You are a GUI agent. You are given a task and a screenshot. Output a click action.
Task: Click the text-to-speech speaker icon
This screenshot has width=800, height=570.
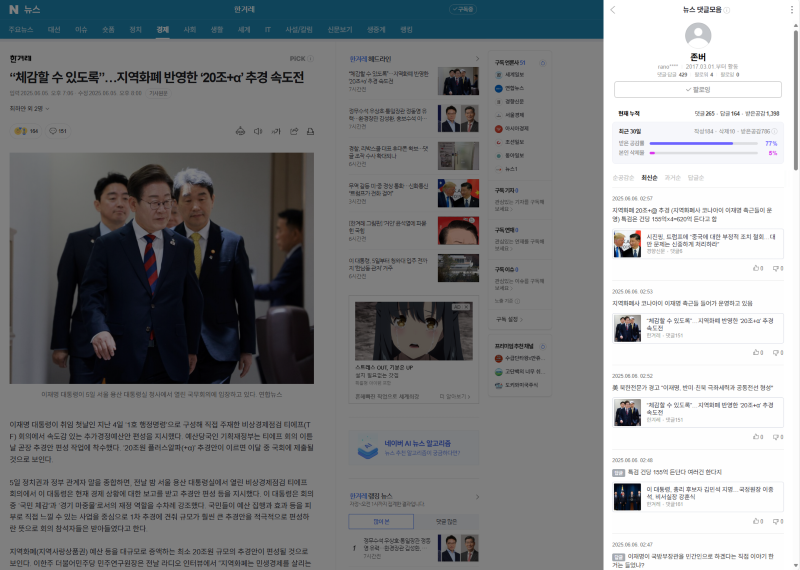(x=258, y=131)
